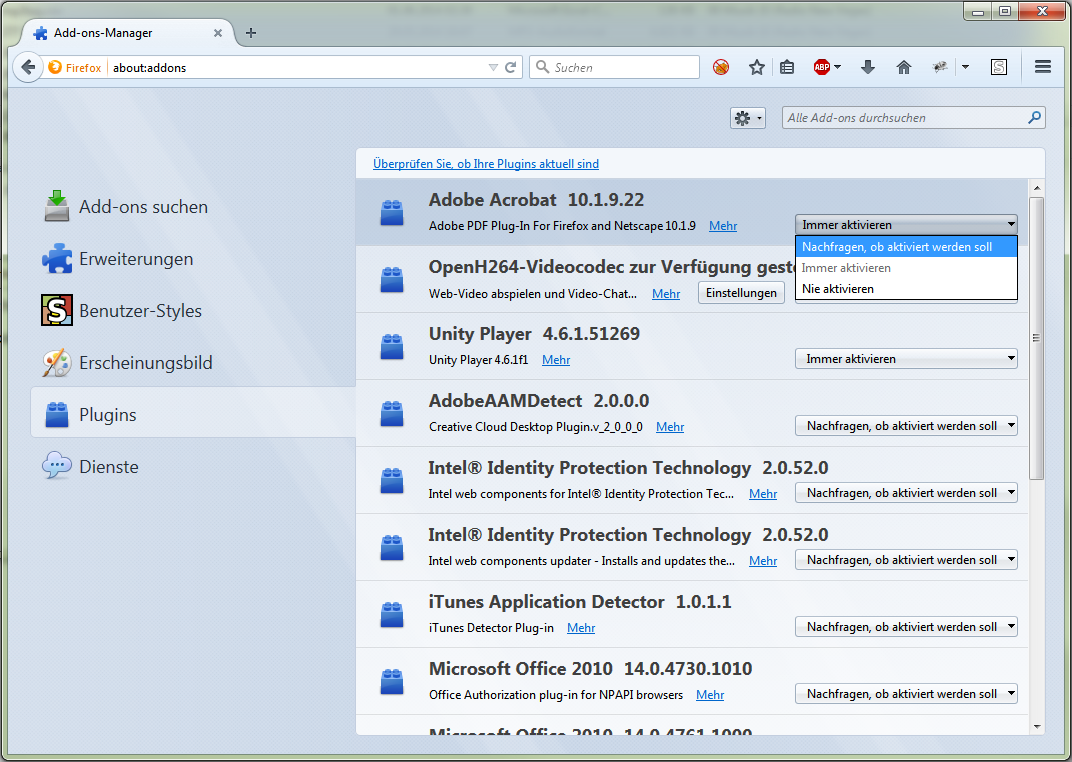This screenshot has width=1072, height=762.
Task: Open activation dropdown for Intel web components updater
Action: point(906,559)
